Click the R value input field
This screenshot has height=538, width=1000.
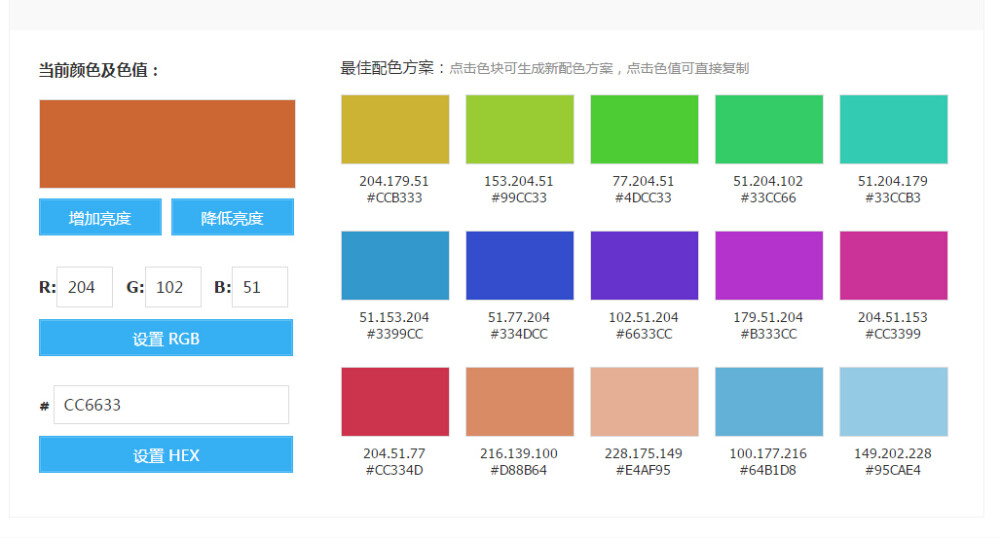coord(84,287)
